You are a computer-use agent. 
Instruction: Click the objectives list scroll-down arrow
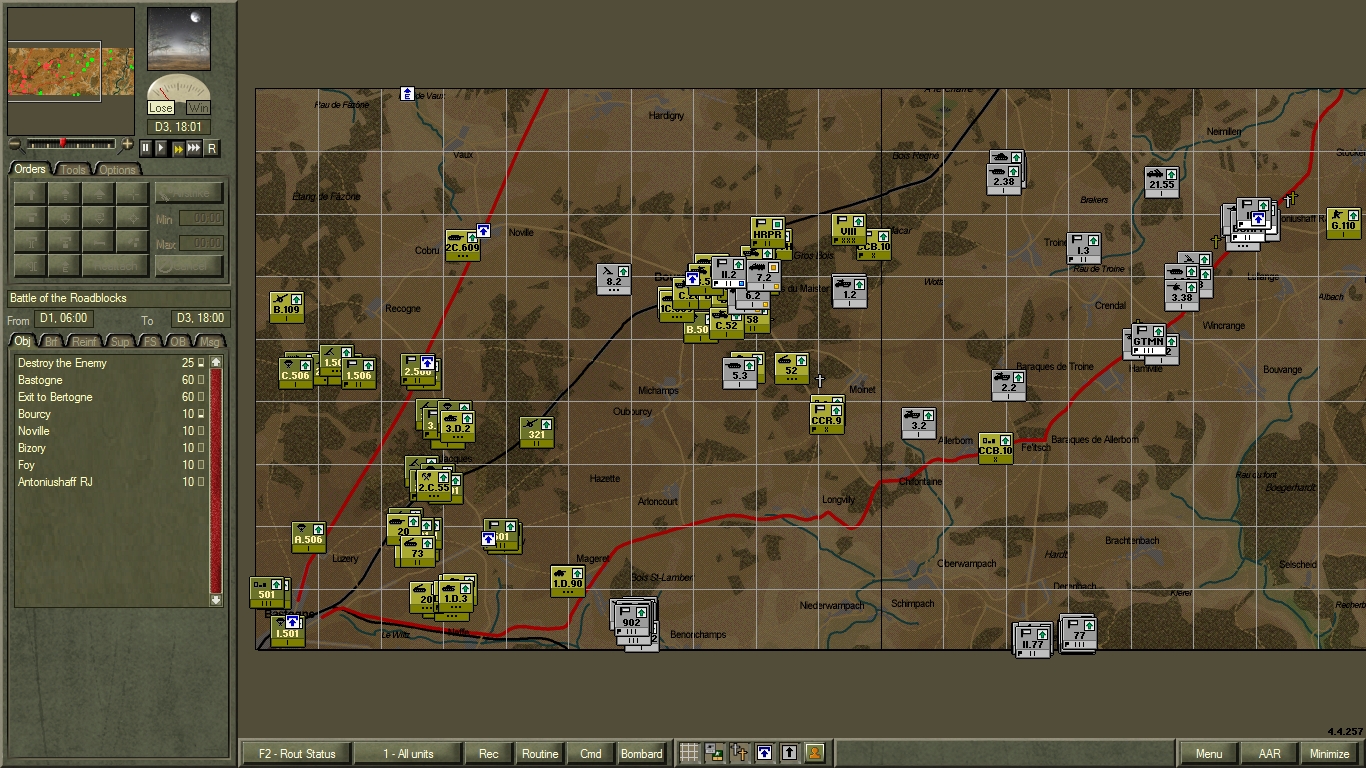point(215,600)
